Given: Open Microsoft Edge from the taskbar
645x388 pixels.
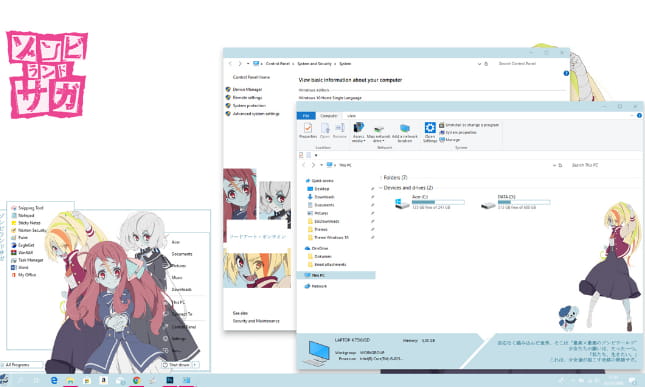Looking at the screenshot, I should tap(54, 381).
